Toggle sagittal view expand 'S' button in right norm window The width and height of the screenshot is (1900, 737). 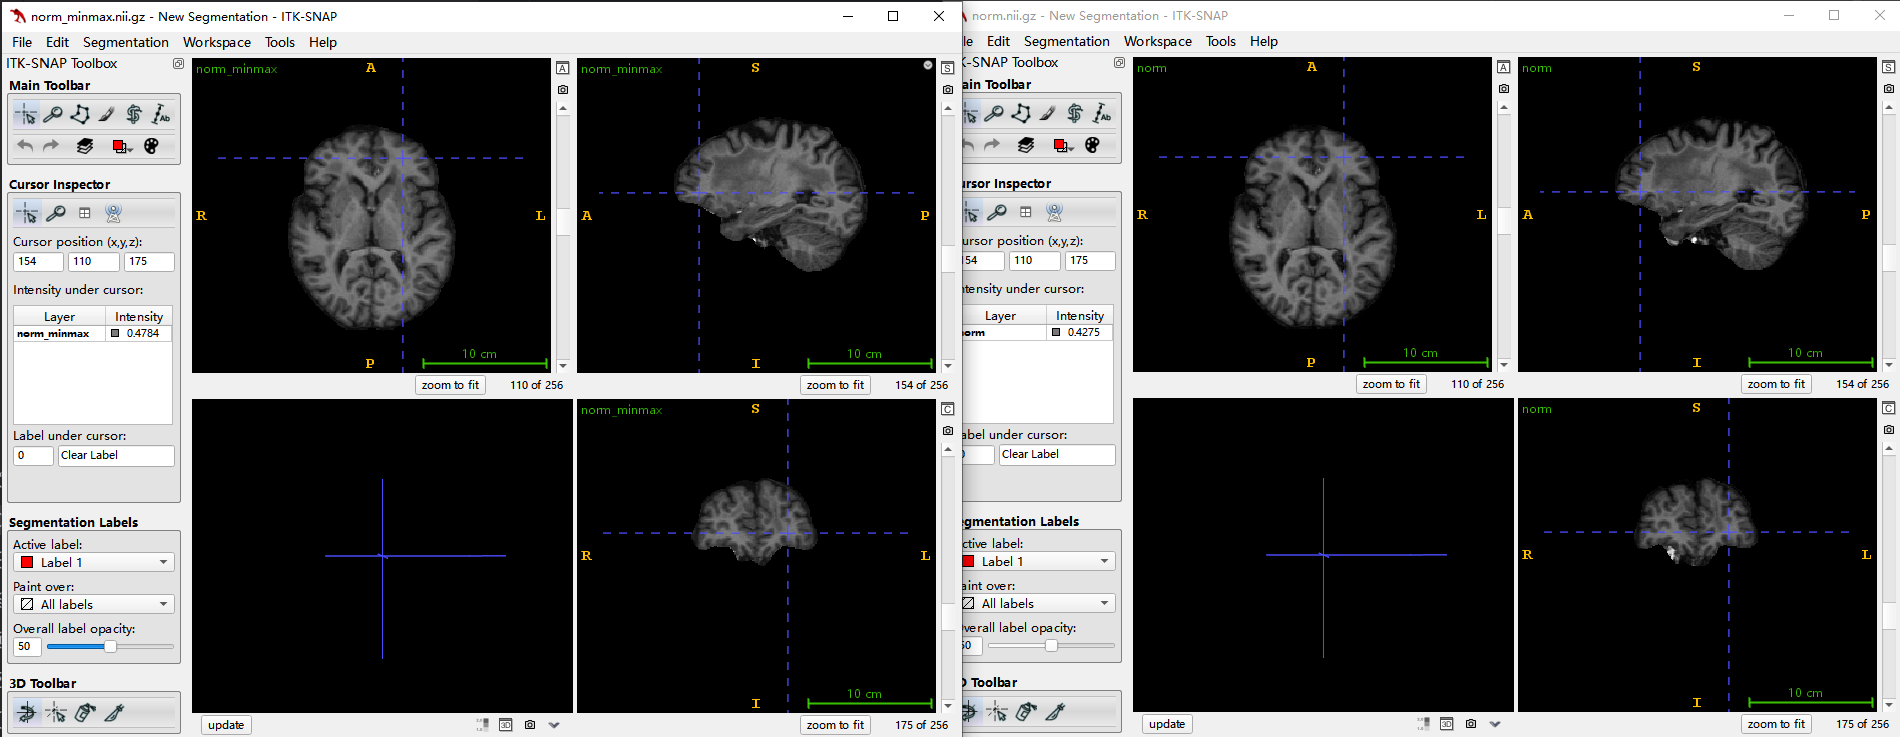tap(1888, 67)
